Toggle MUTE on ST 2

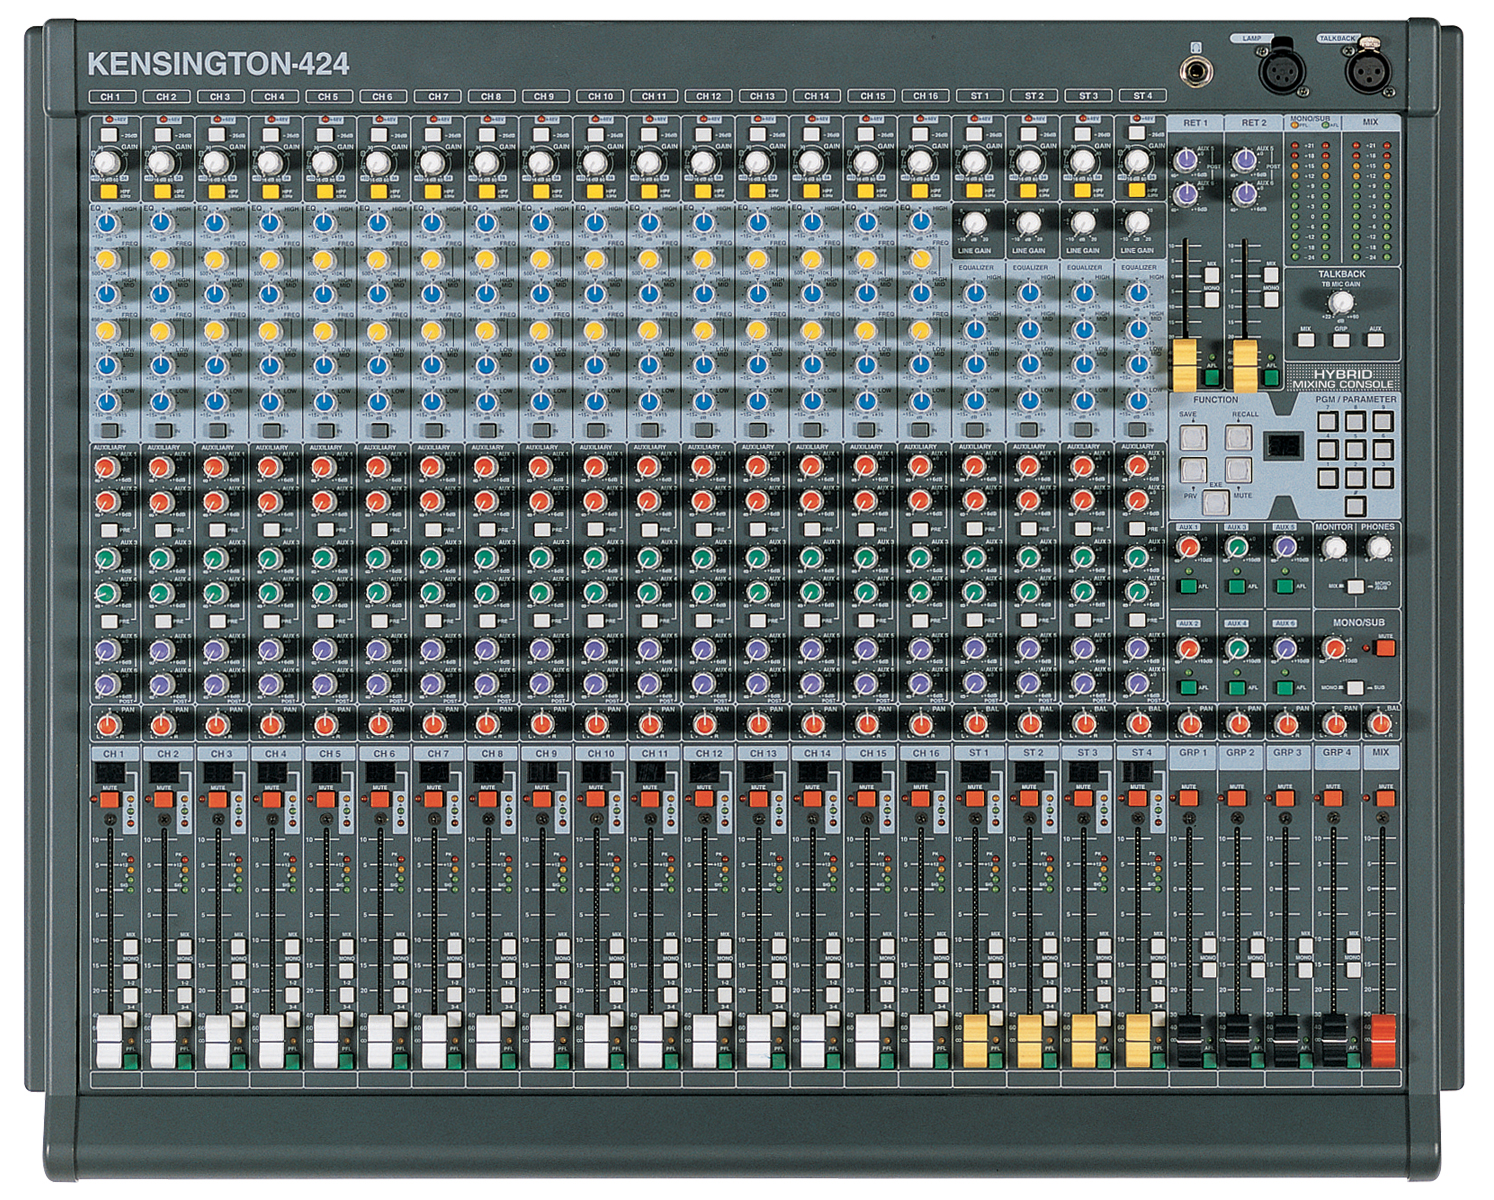click(1028, 799)
